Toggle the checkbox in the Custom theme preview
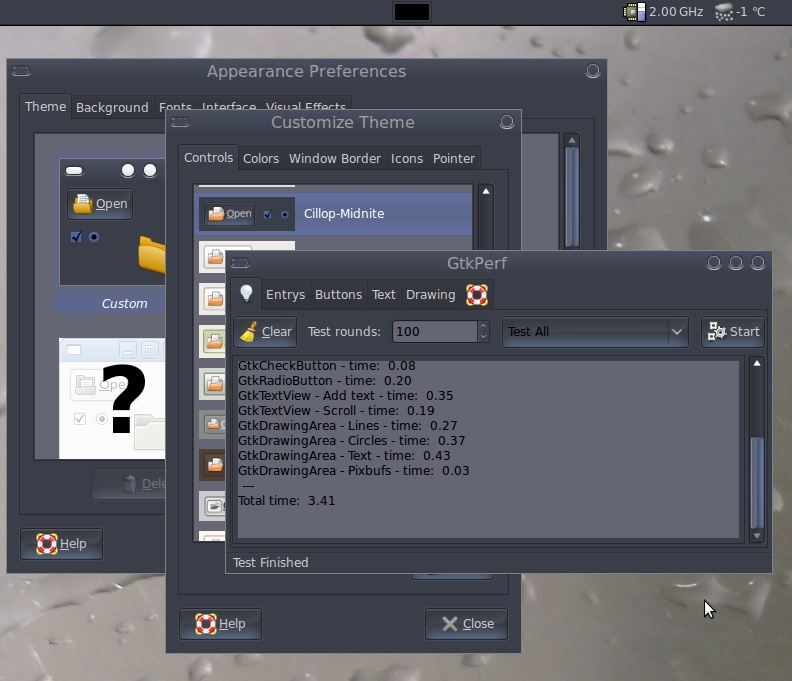The image size is (792, 681). click(76, 236)
